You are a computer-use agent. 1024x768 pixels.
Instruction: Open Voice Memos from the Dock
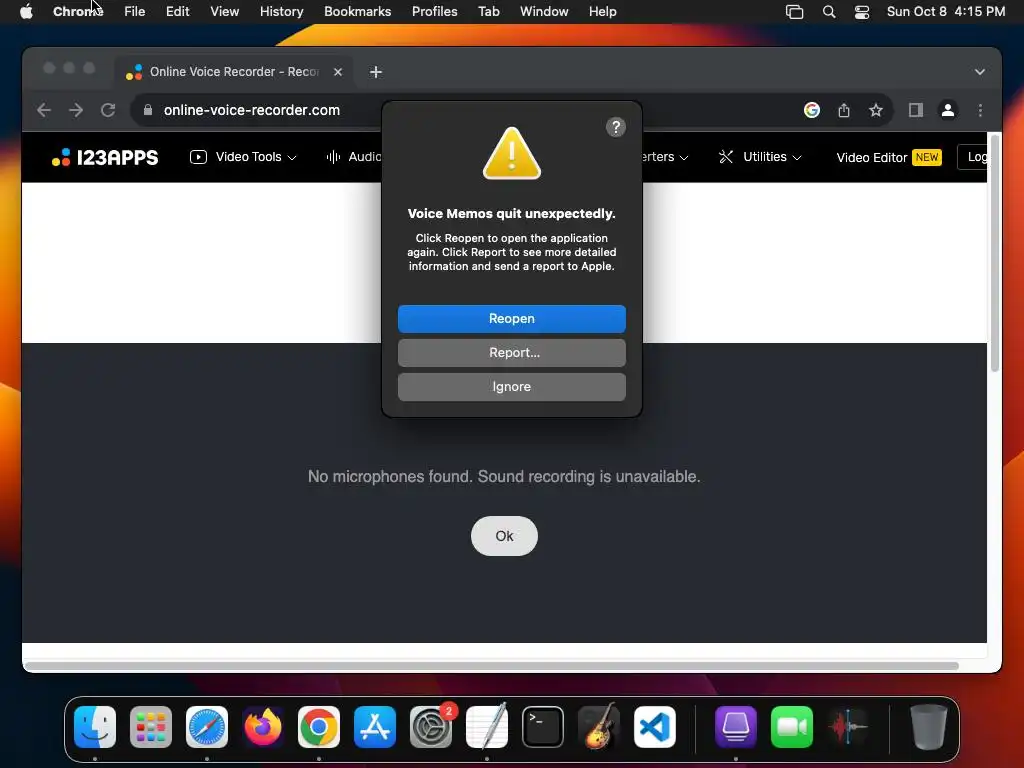click(x=848, y=727)
